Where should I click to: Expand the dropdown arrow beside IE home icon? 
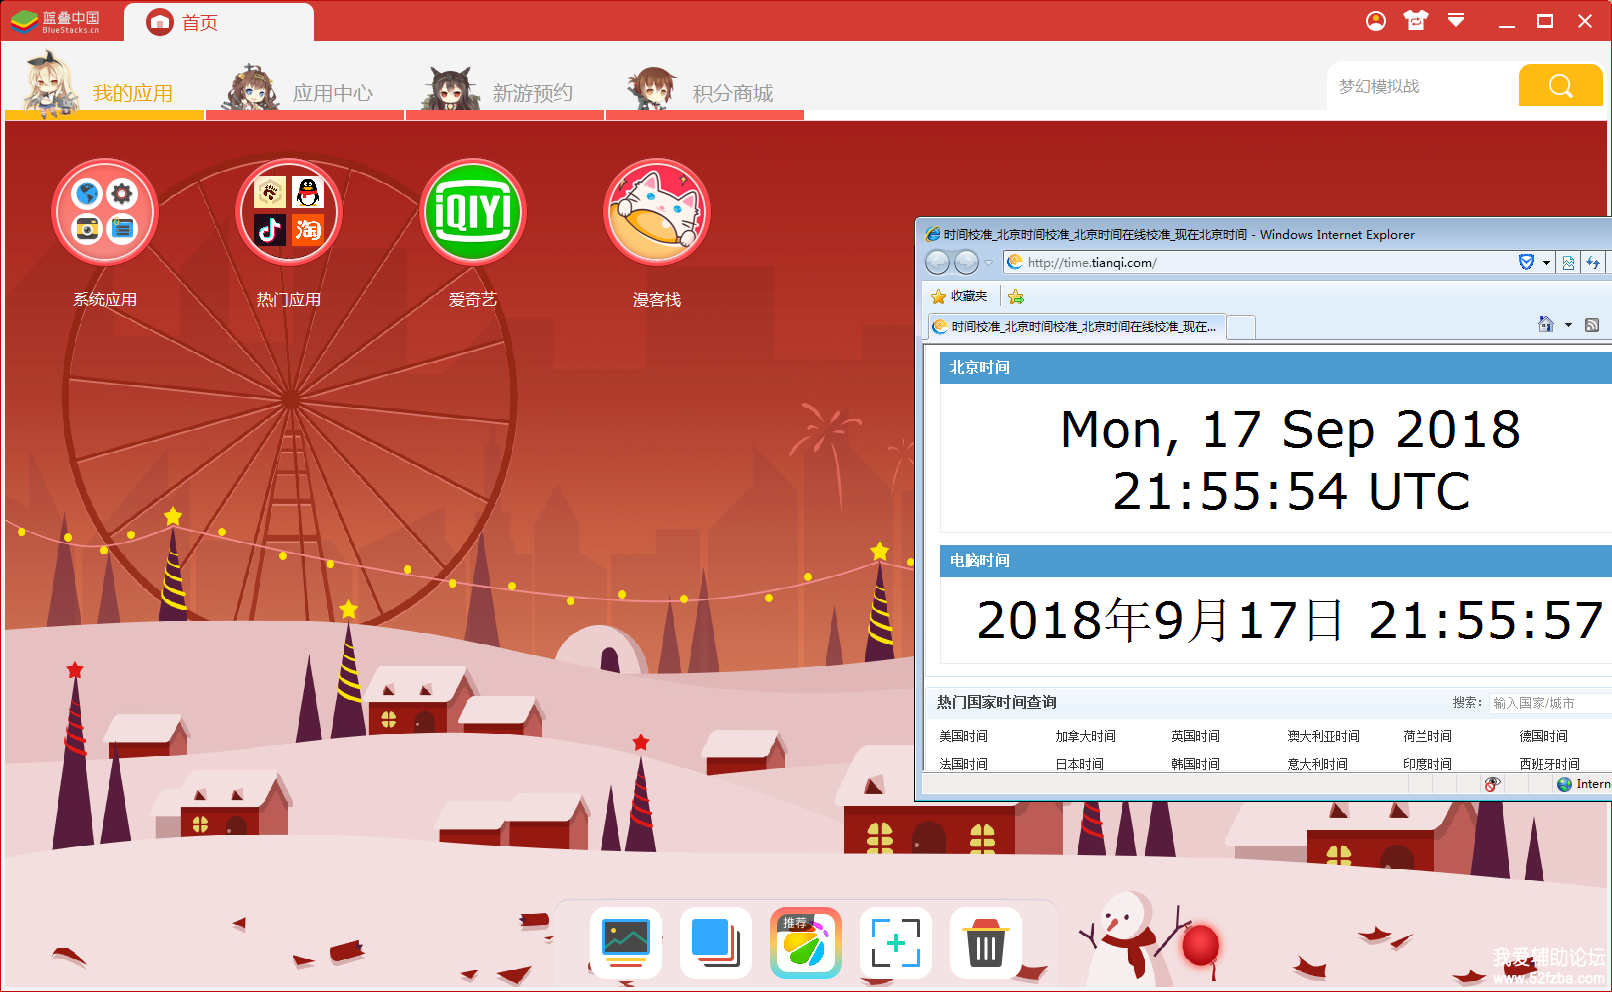point(1568,325)
